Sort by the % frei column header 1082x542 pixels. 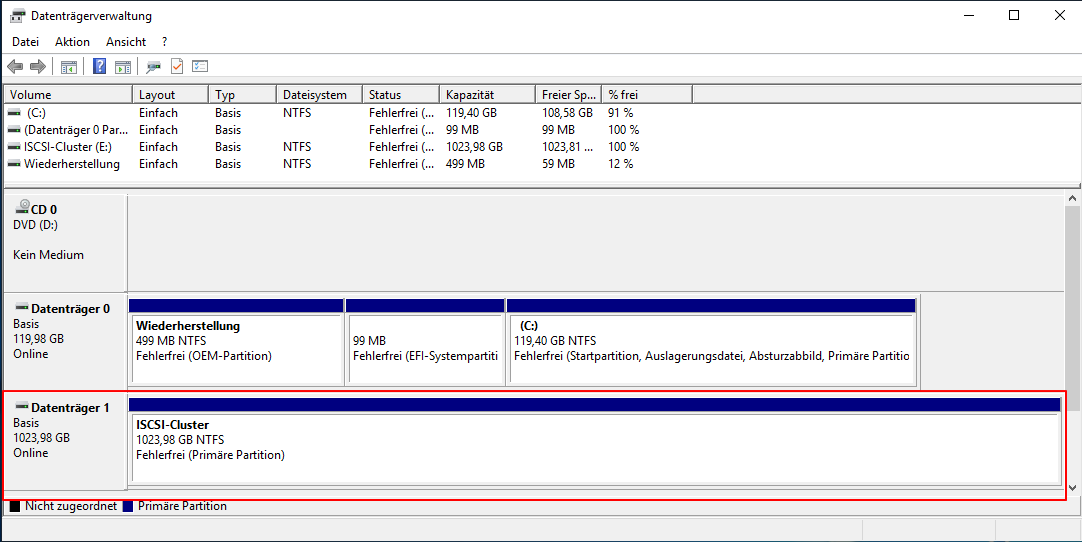pos(647,95)
